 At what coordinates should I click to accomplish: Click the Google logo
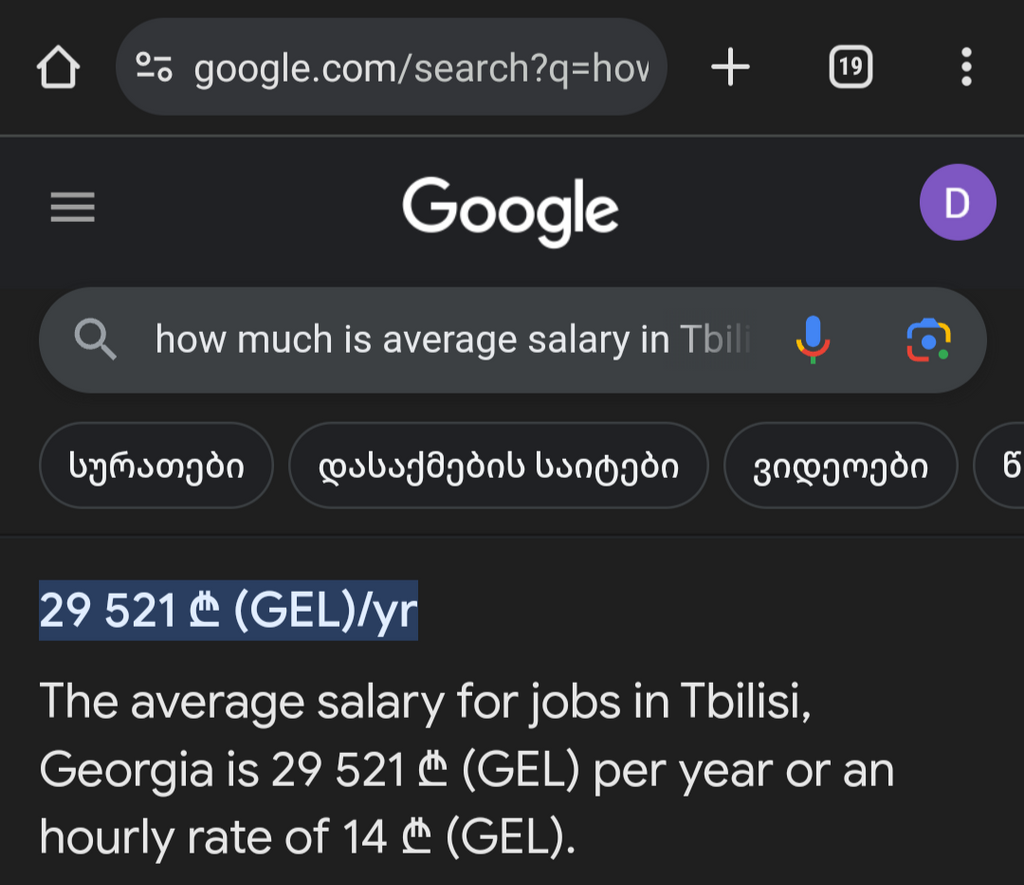tap(510, 210)
